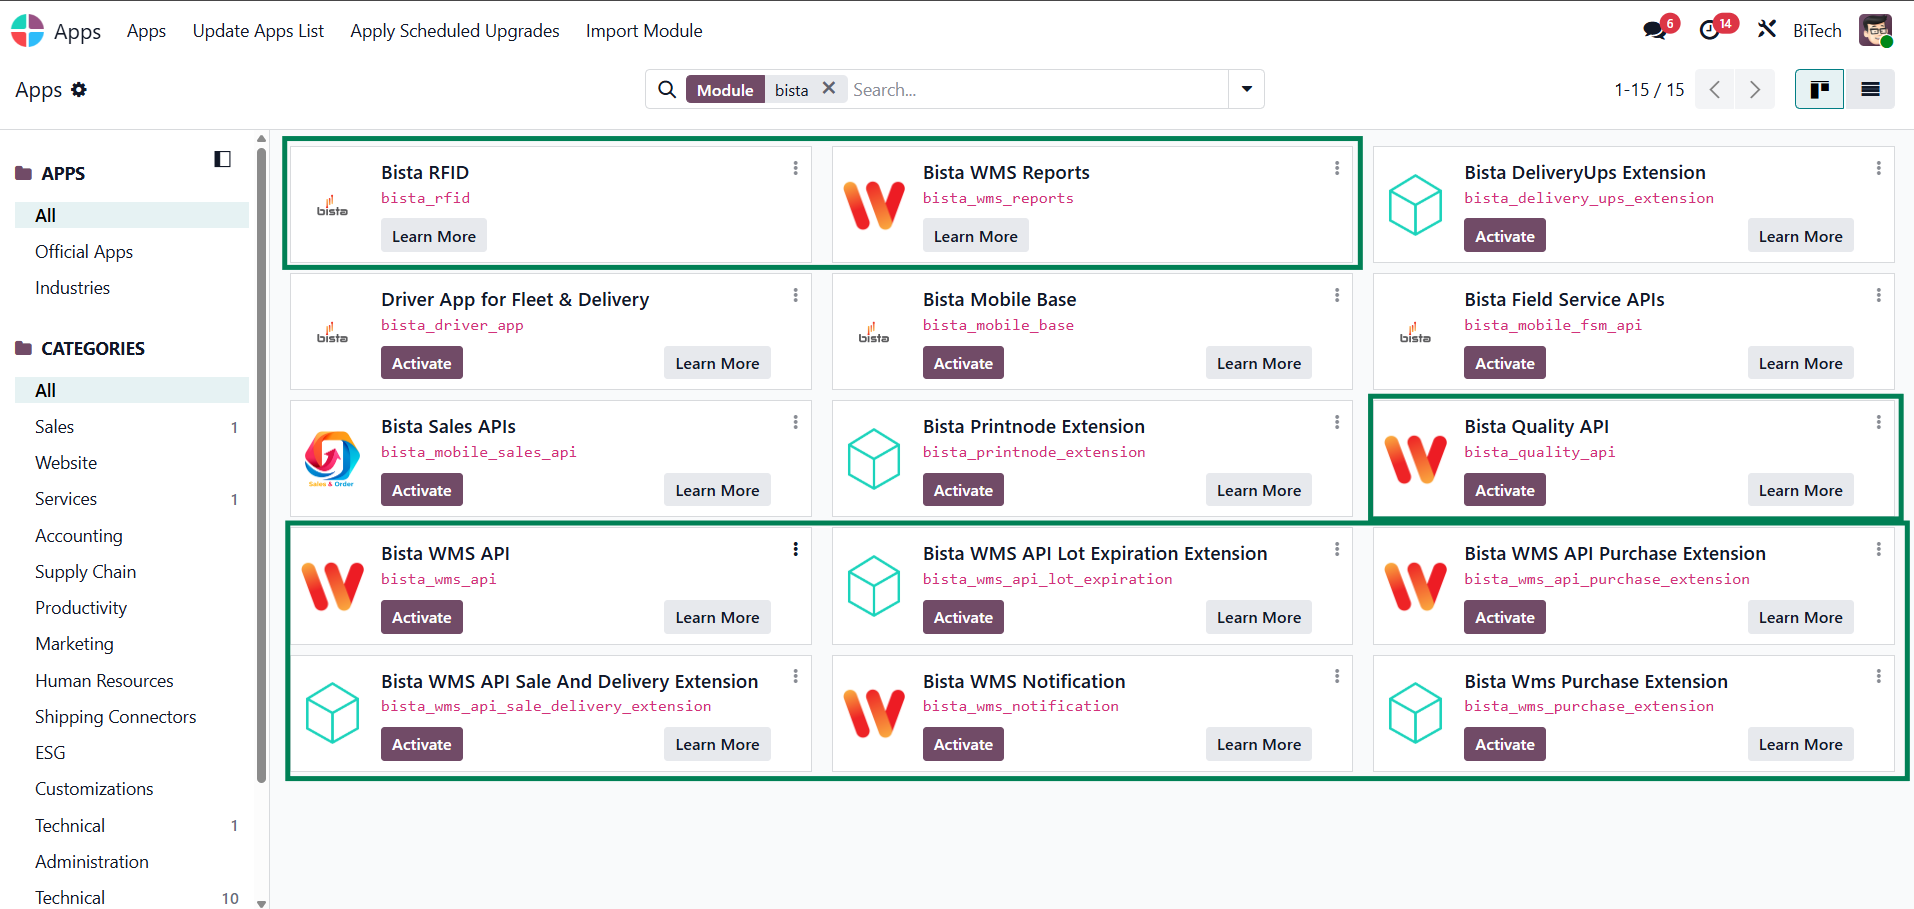1914x909 pixels.
Task: Click the search magnifier icon
Action: pyautogui.click(x=667, y=90)
